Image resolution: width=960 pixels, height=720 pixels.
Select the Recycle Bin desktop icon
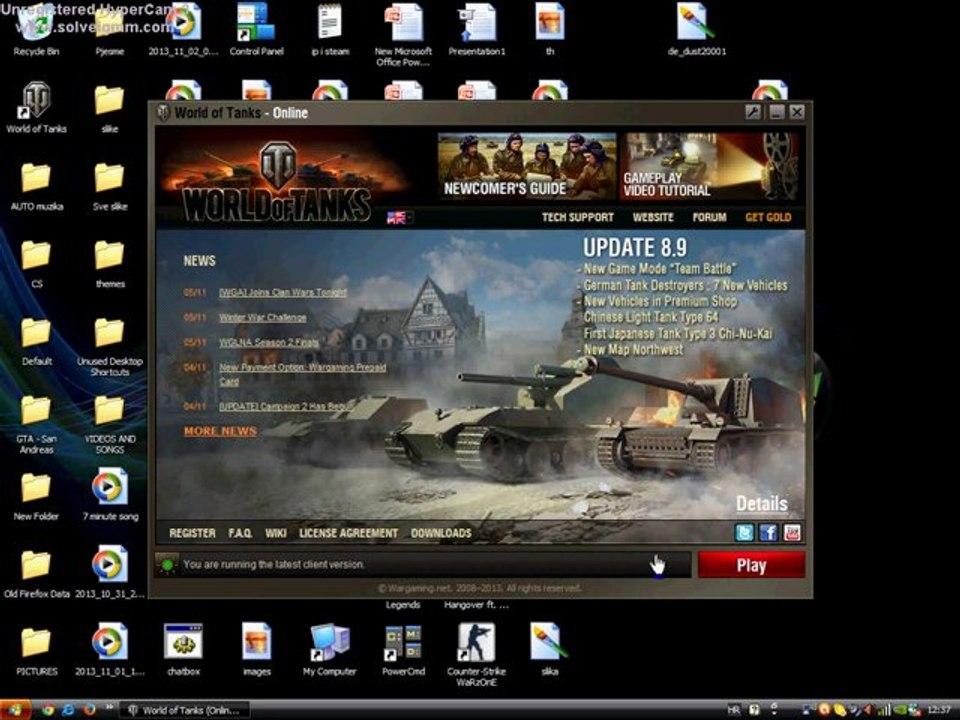pyautogui.click(x=36, y=31)
